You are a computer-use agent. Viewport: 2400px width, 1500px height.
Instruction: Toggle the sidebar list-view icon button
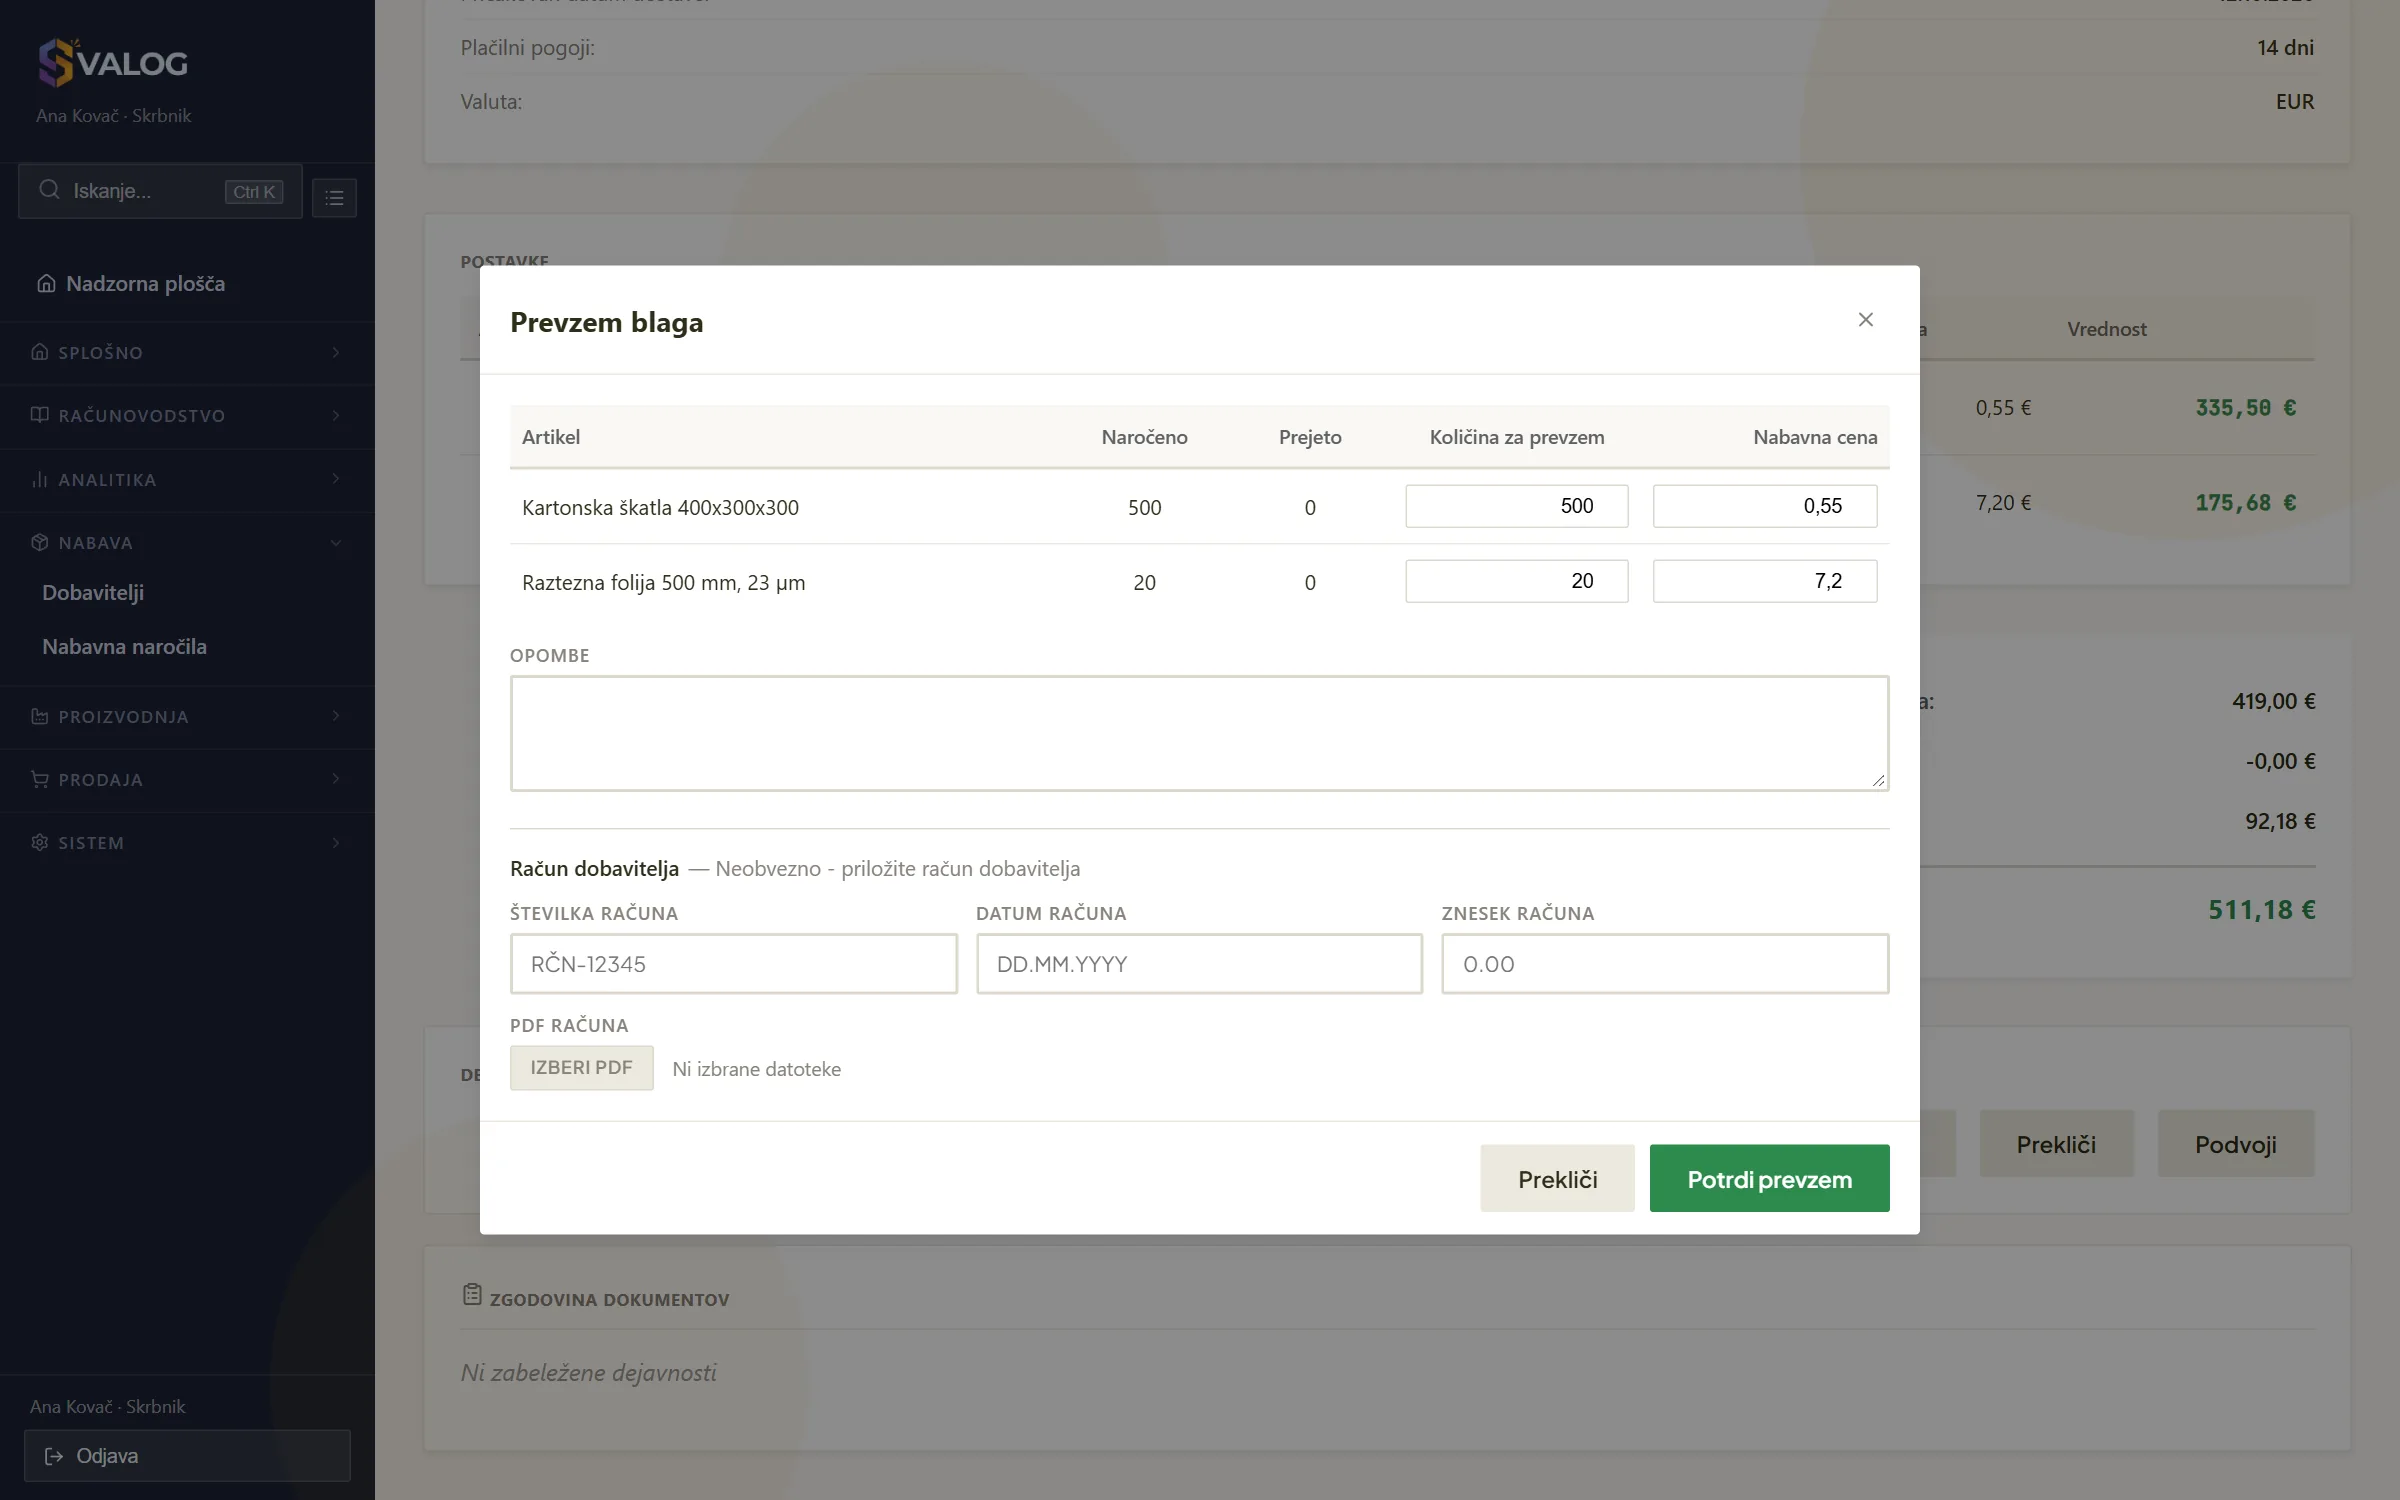334,197
